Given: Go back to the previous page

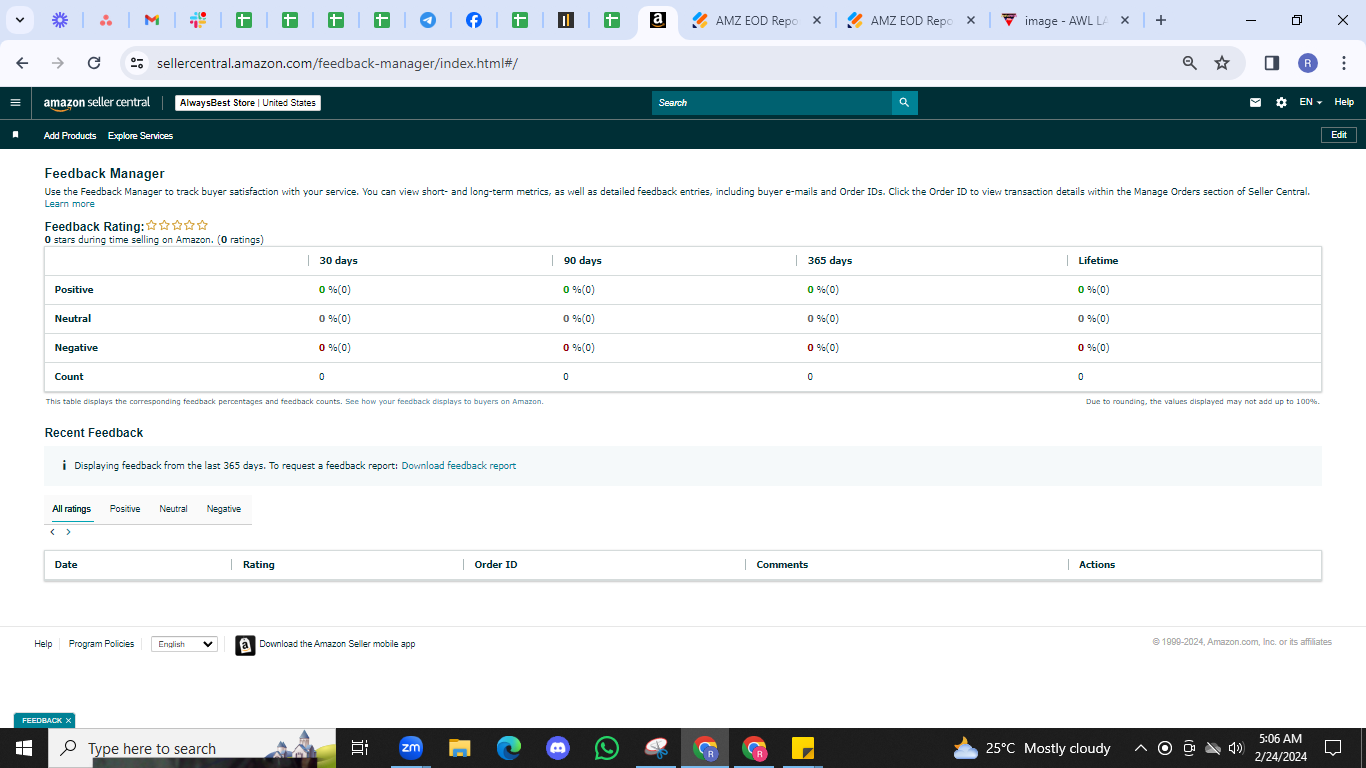Looking at the screenshot, I should (x=22, y=63).
